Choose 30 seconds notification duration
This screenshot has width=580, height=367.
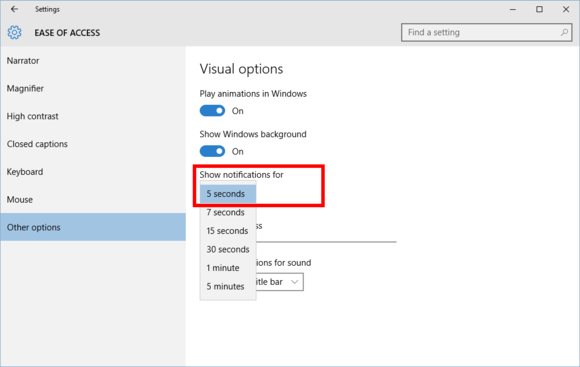[228, 249]
